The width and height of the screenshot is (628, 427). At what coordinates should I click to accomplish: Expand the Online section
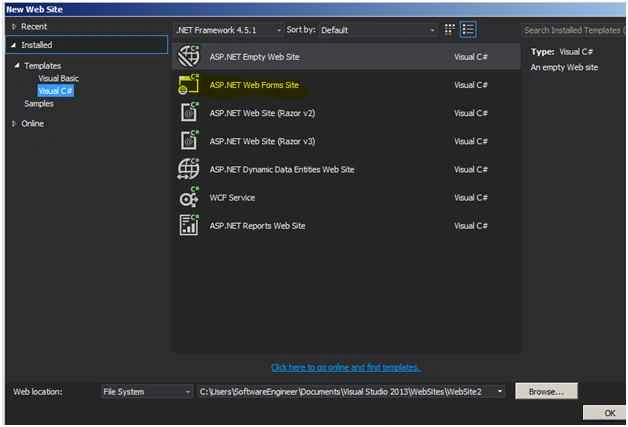pos(14,123)
